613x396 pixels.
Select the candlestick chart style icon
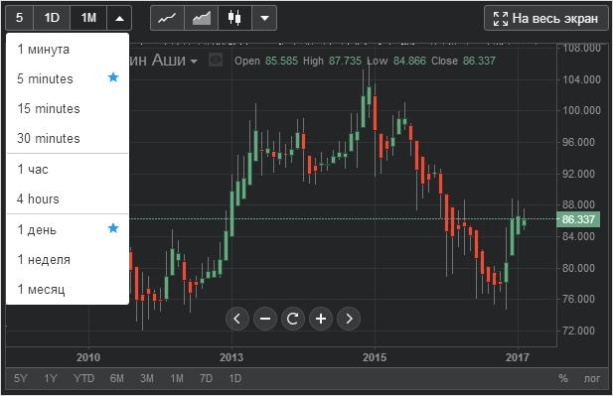coord(235,18)
